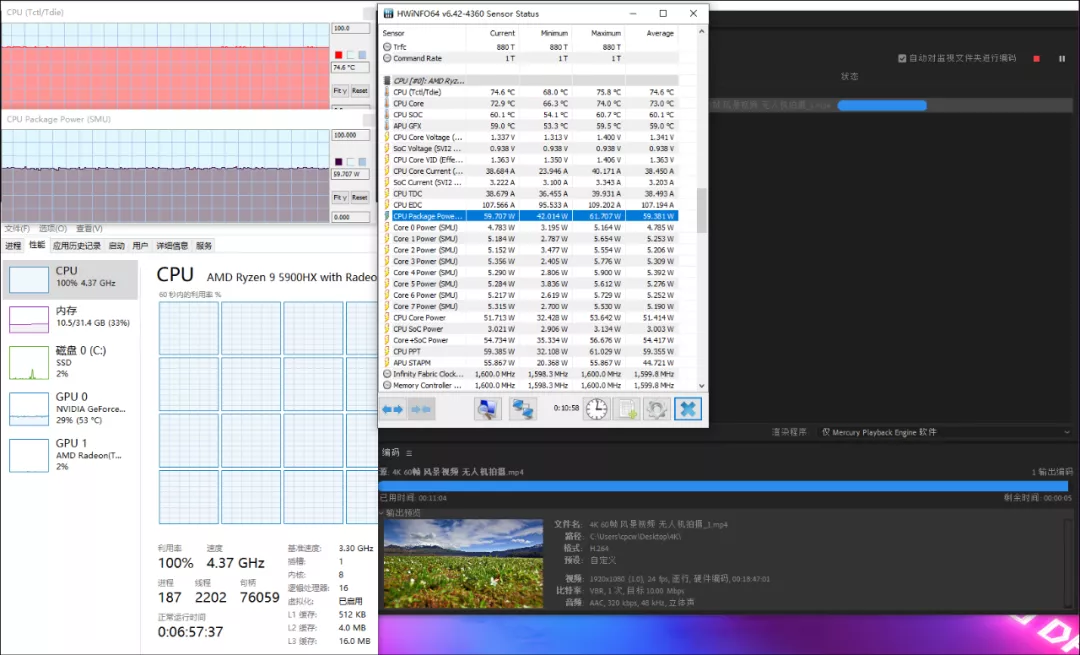Click Command Rate sensor row icon
Viewport: 1080px width, 655px height.
(387, 59)
